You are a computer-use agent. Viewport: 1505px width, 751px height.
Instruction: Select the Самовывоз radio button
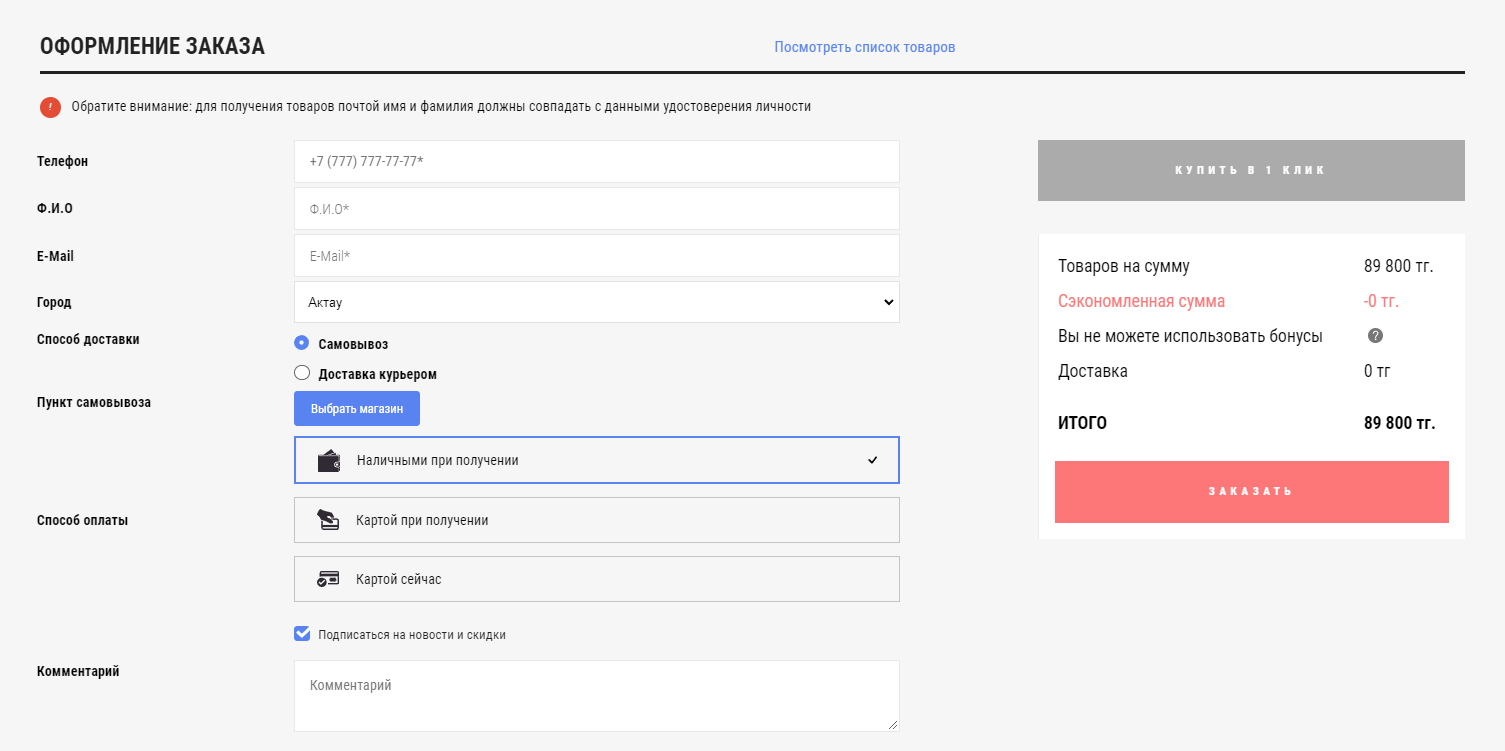(x=302, y=343)
